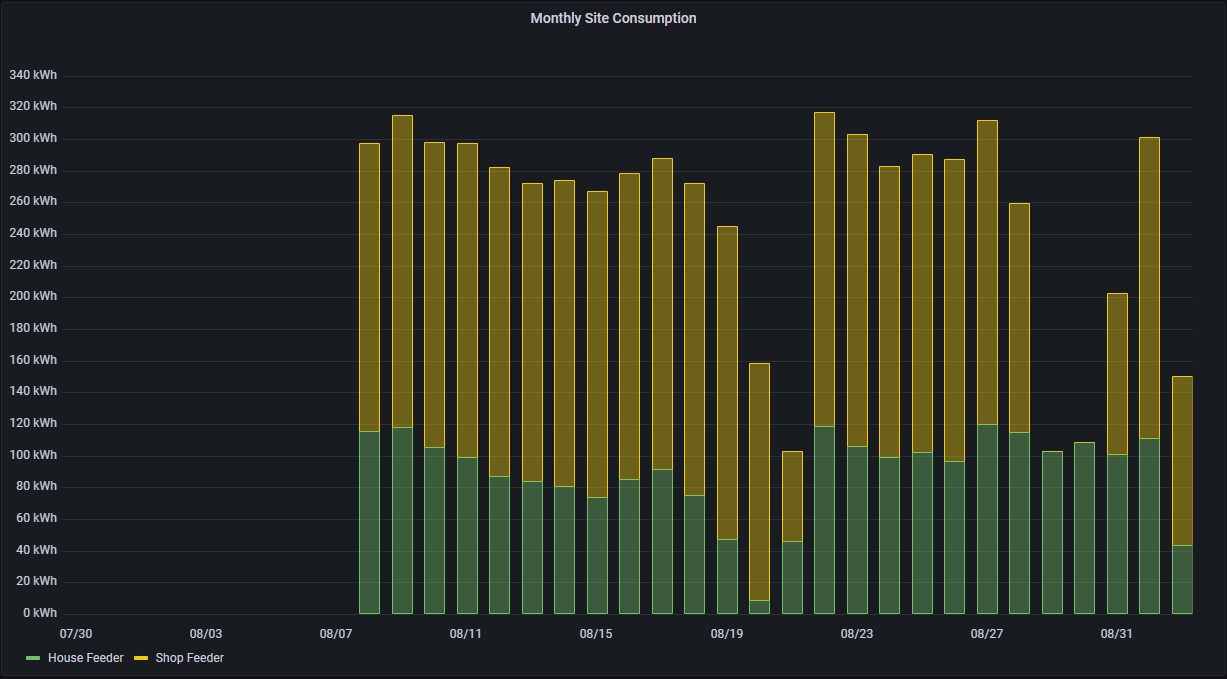The height and width of the screenshot is (679, 1227).
Task: Open the Monthly Site Consumption panel title menu
Action: coord(613,18)
